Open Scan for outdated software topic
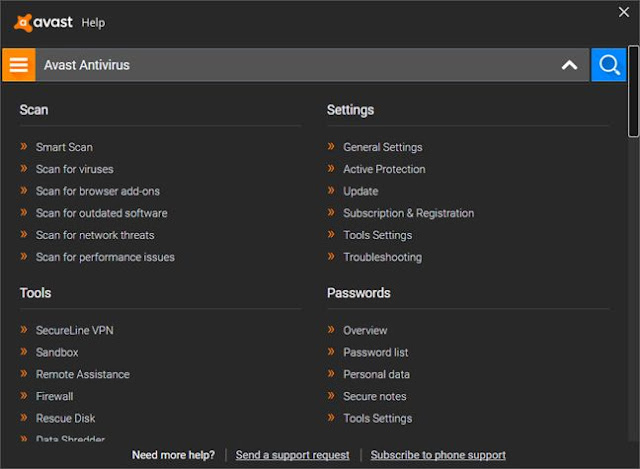 [x=101, y=213]
